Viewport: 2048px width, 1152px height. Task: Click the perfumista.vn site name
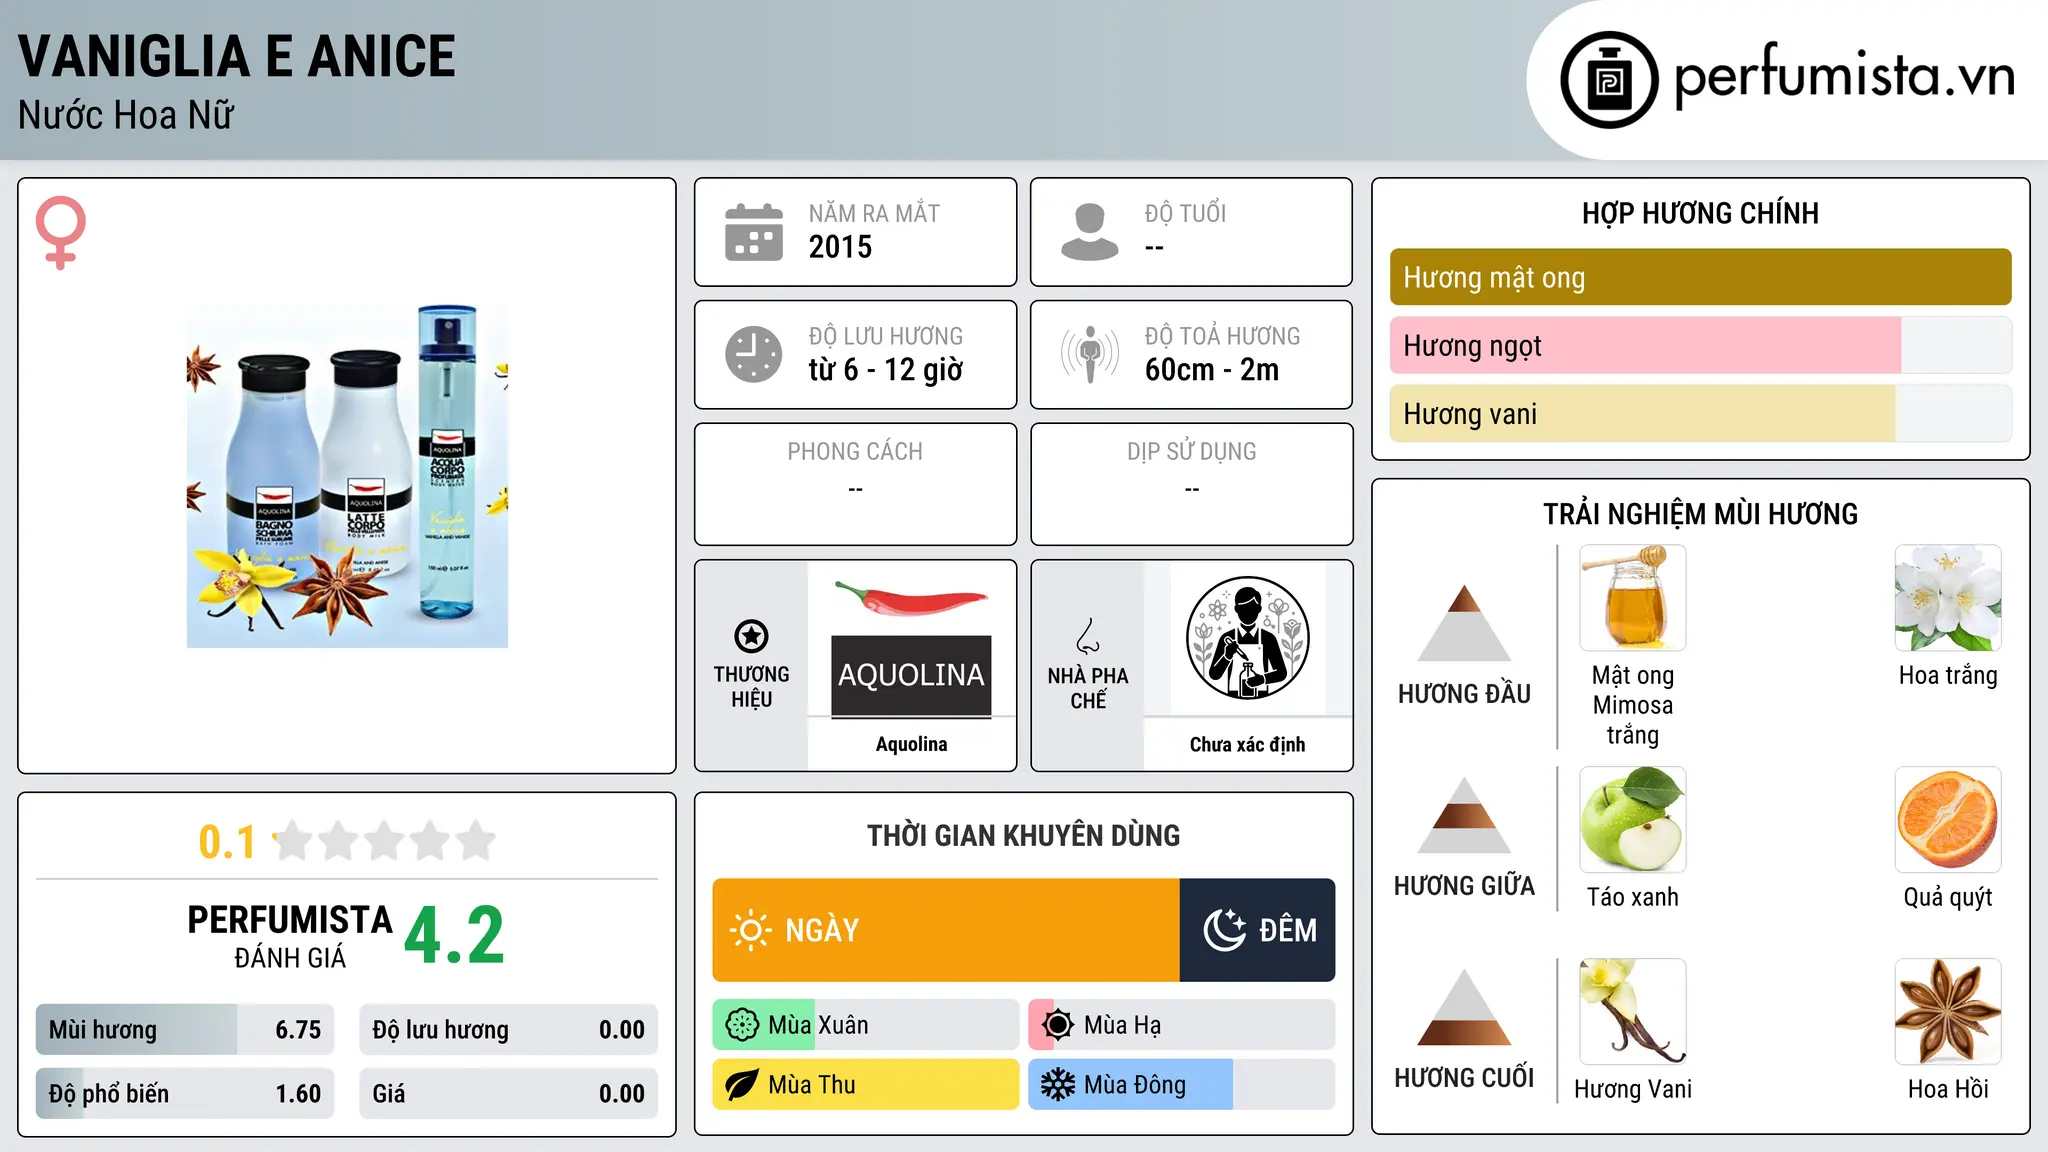pos(1845,76)
